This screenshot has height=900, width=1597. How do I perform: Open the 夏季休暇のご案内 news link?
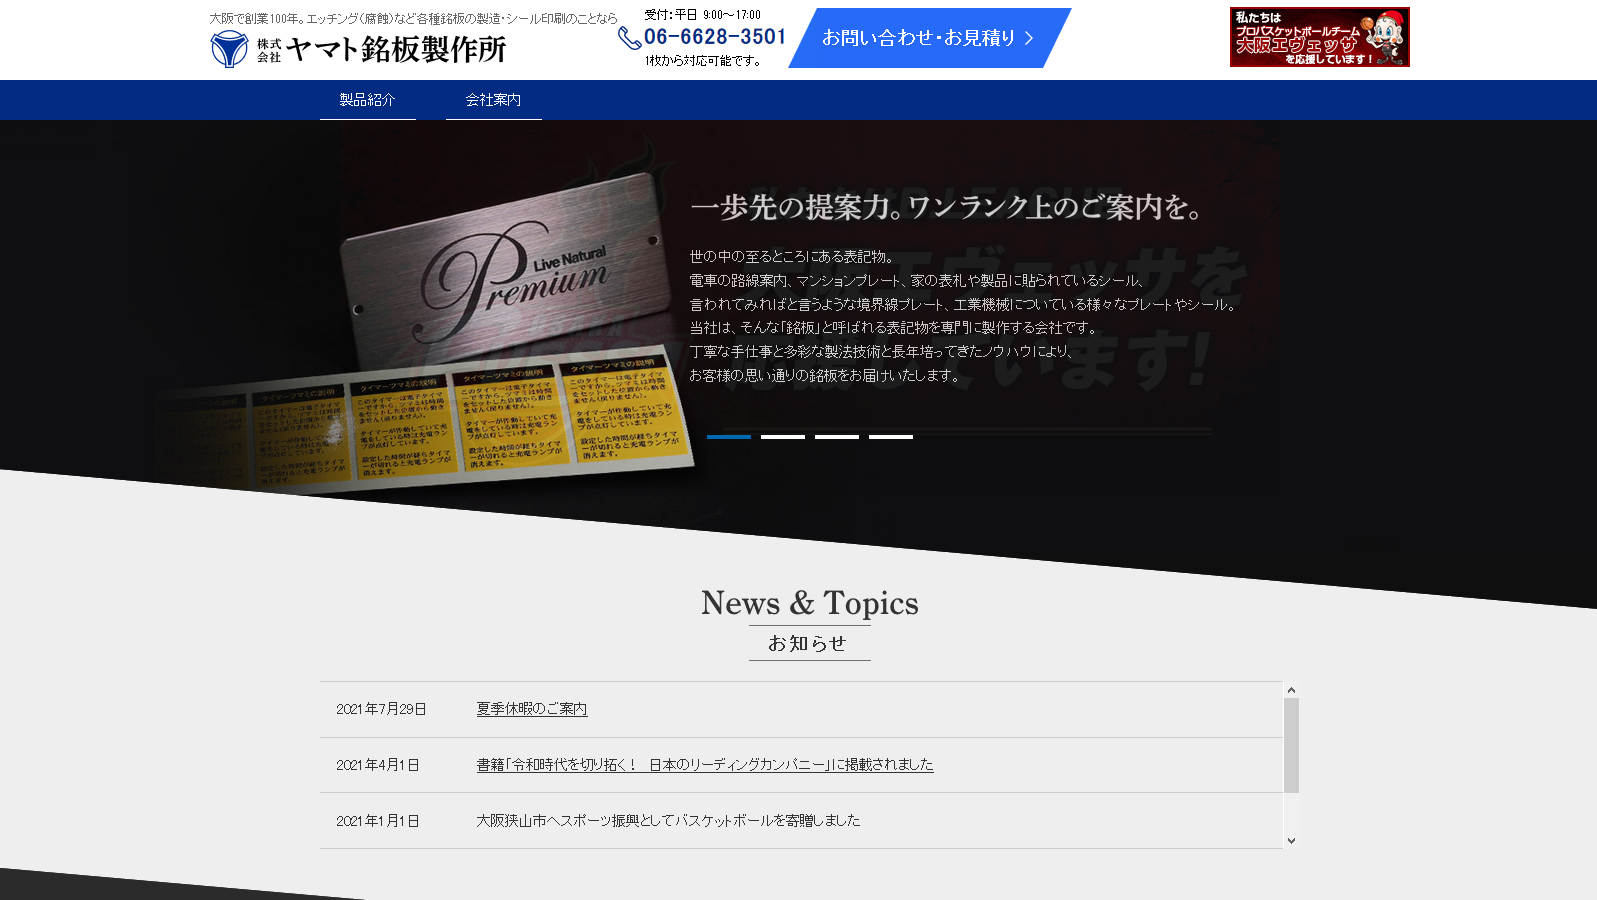click(531, 709)
